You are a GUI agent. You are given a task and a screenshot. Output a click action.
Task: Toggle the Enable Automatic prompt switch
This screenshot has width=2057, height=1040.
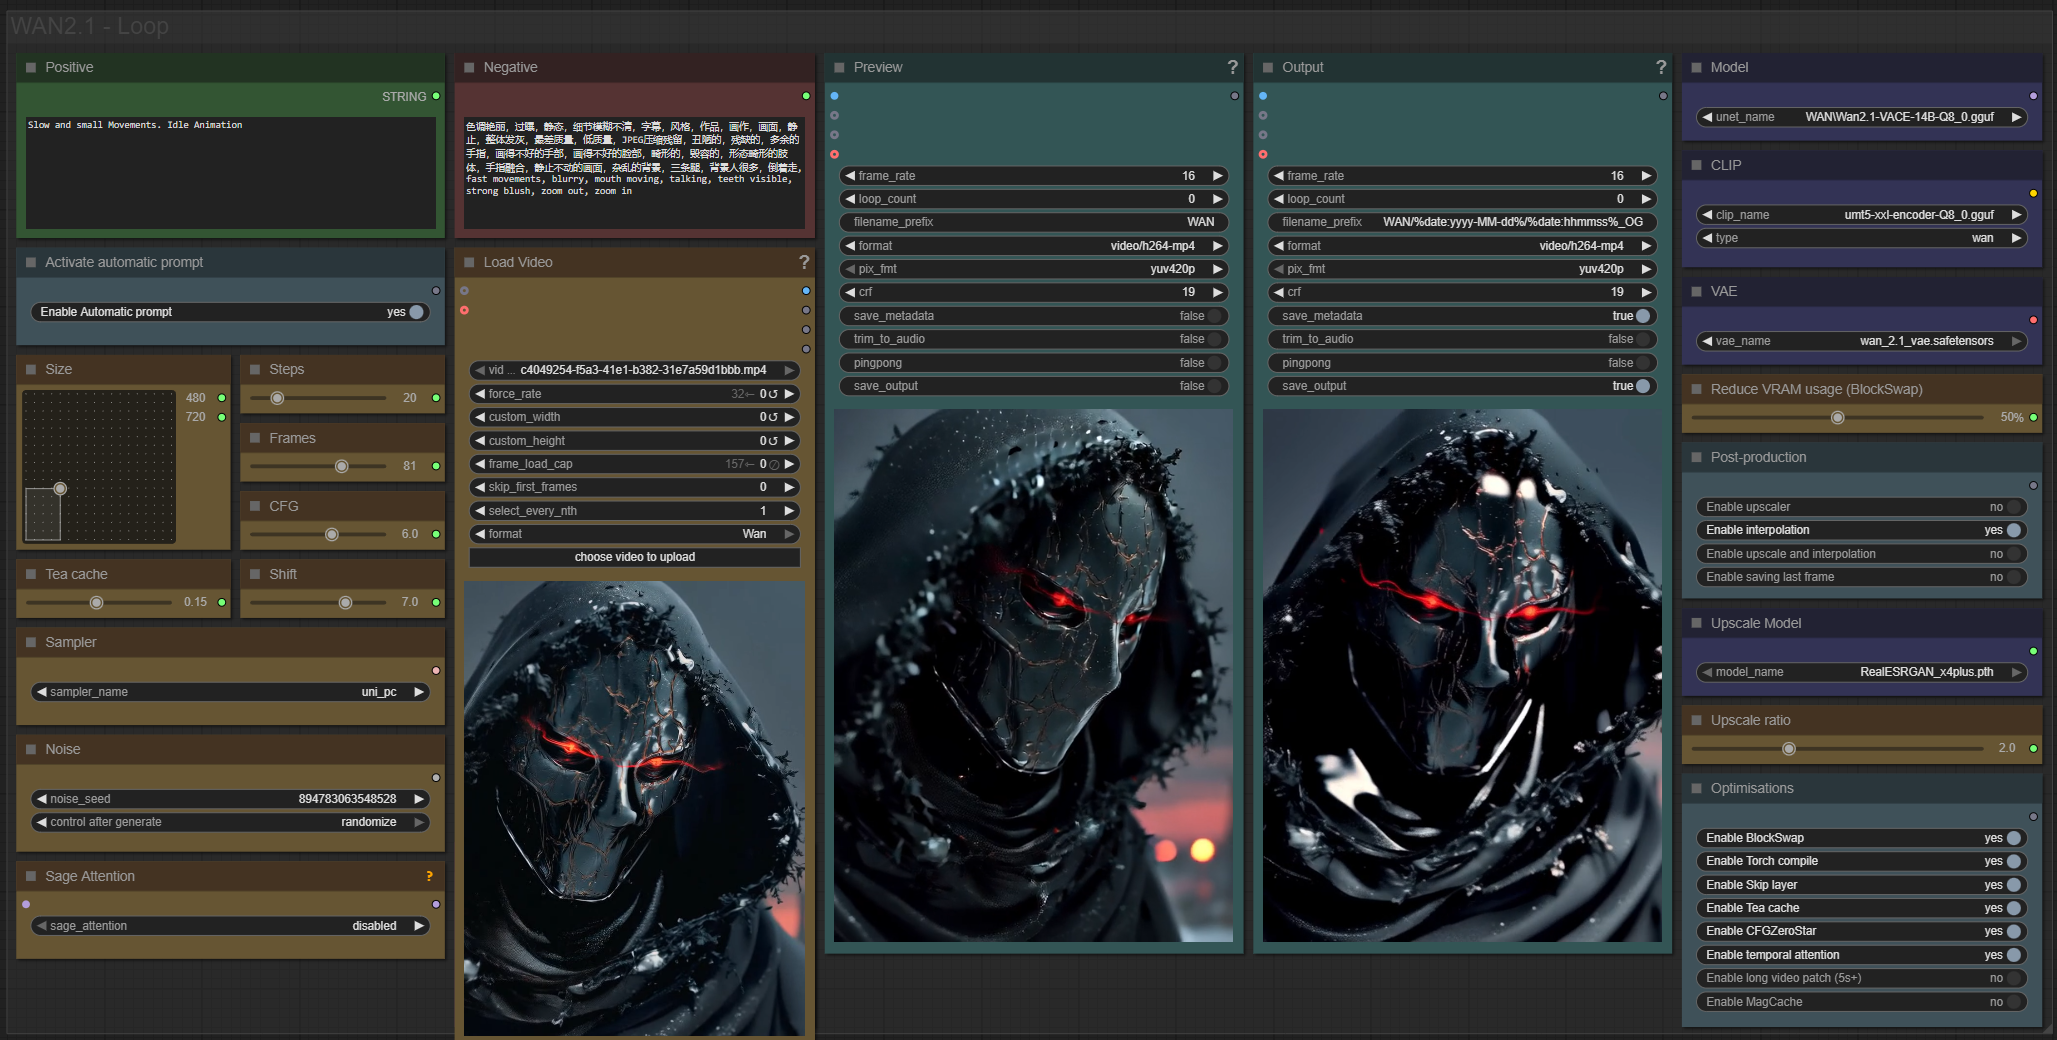tap(416, 312)
